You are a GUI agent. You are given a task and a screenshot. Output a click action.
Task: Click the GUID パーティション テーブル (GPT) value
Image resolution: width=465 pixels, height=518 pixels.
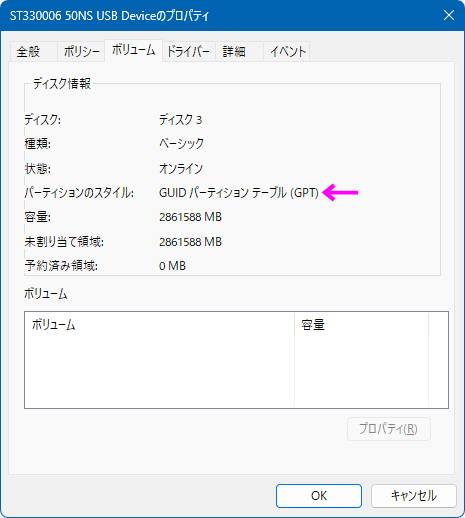tap(239, 193)
